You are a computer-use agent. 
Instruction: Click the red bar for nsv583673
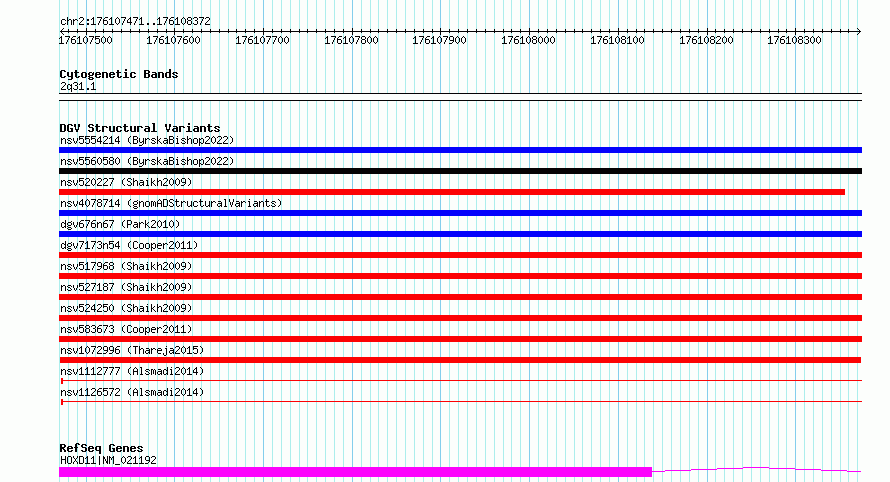click(x=460, y=339)
